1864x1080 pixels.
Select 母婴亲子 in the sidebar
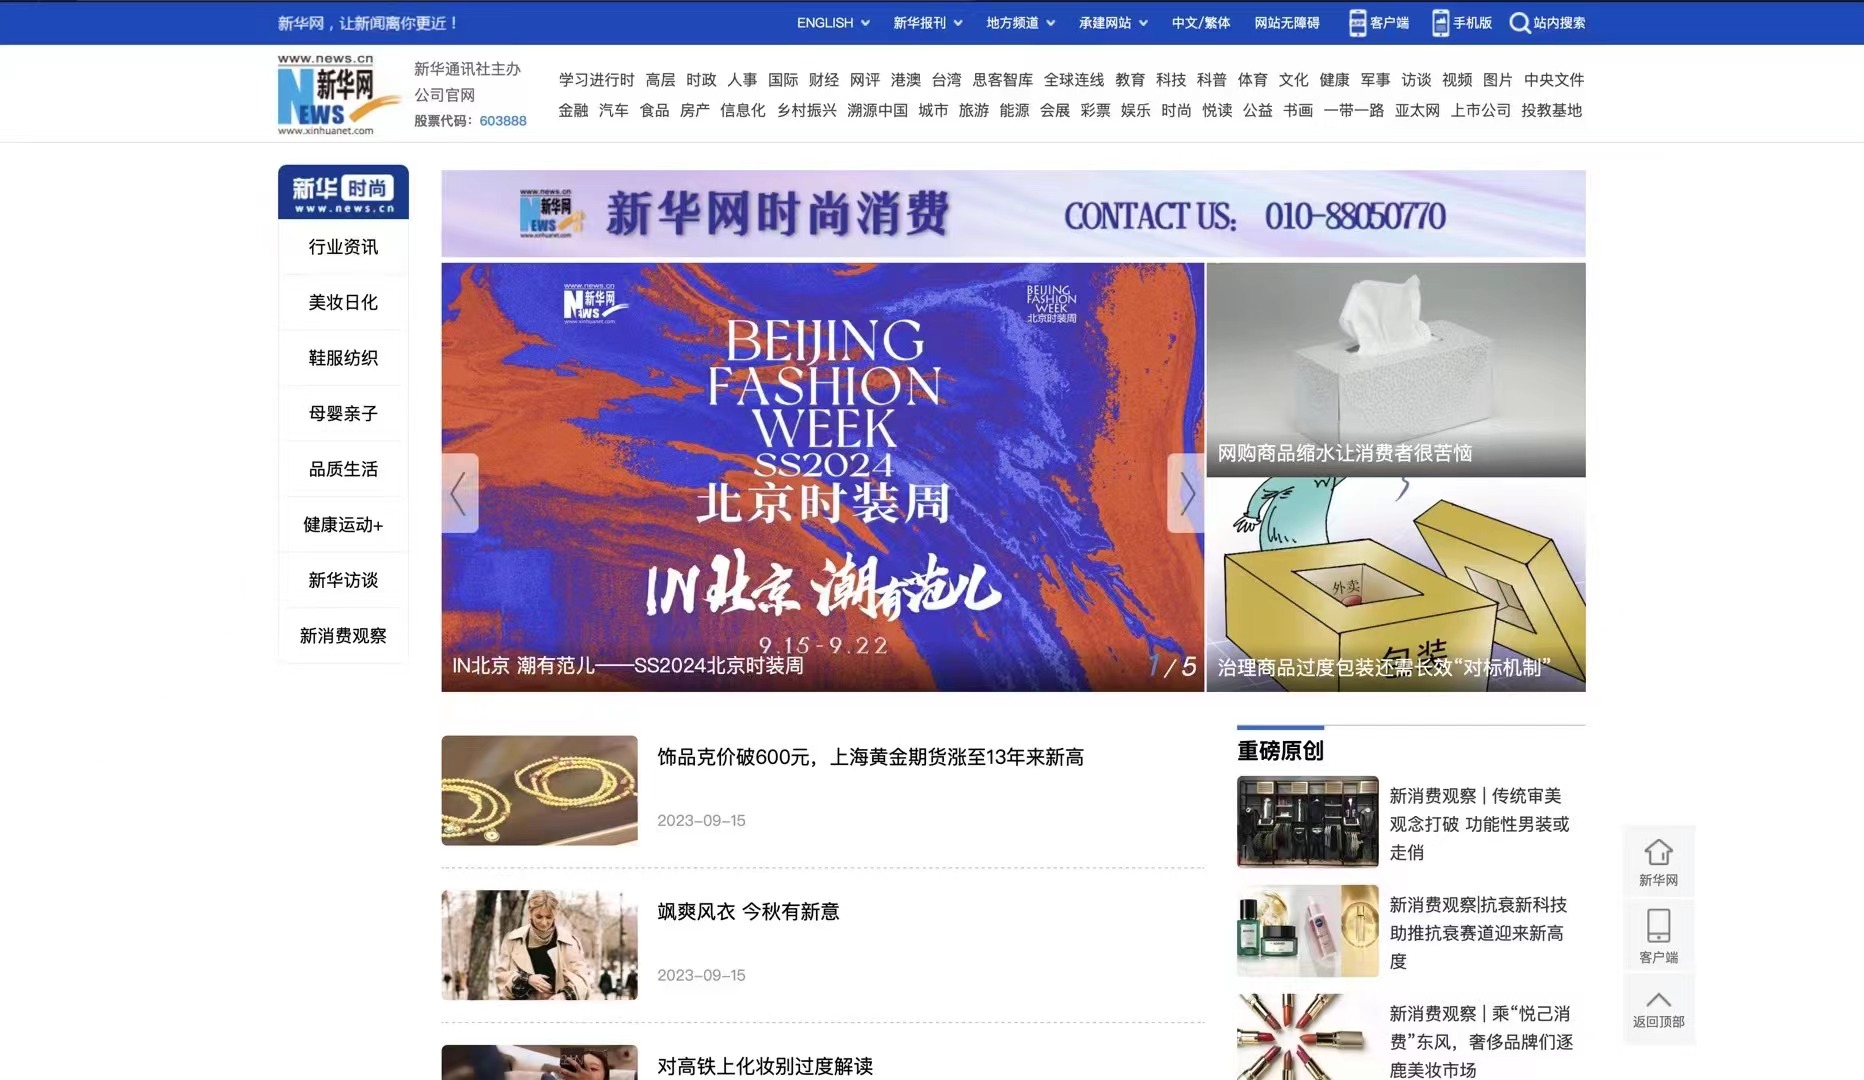coord(343,413)
